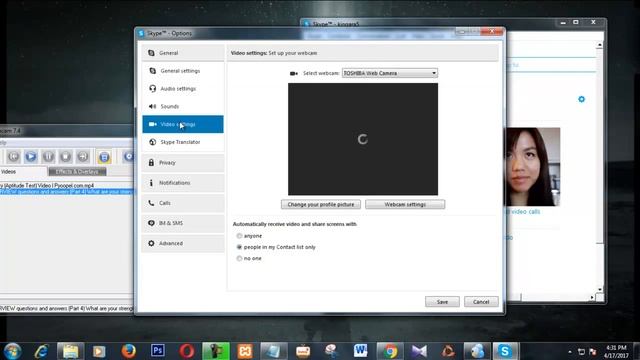This screenshot has width=640, height=360.
Task: Click the webcam preview area
Action: pos(363,139)
